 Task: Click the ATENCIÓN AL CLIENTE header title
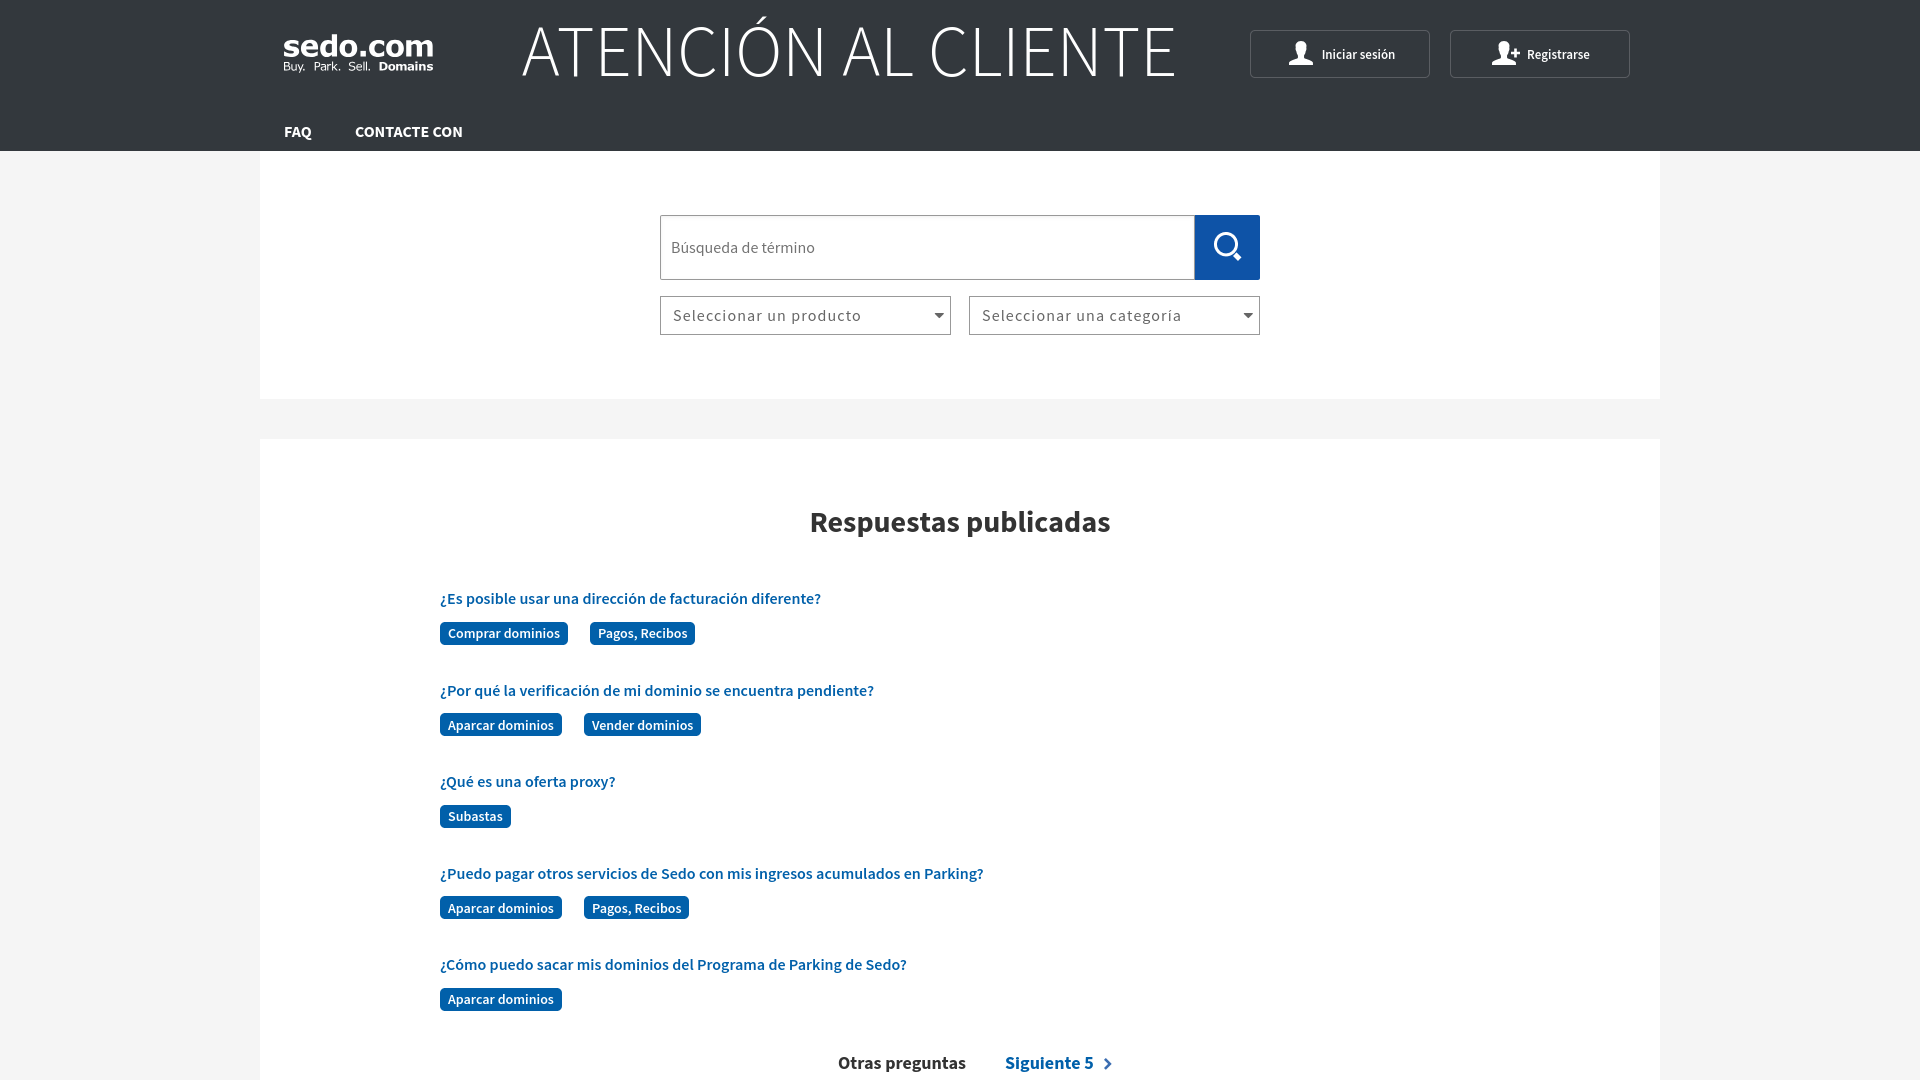coord(849,51)
